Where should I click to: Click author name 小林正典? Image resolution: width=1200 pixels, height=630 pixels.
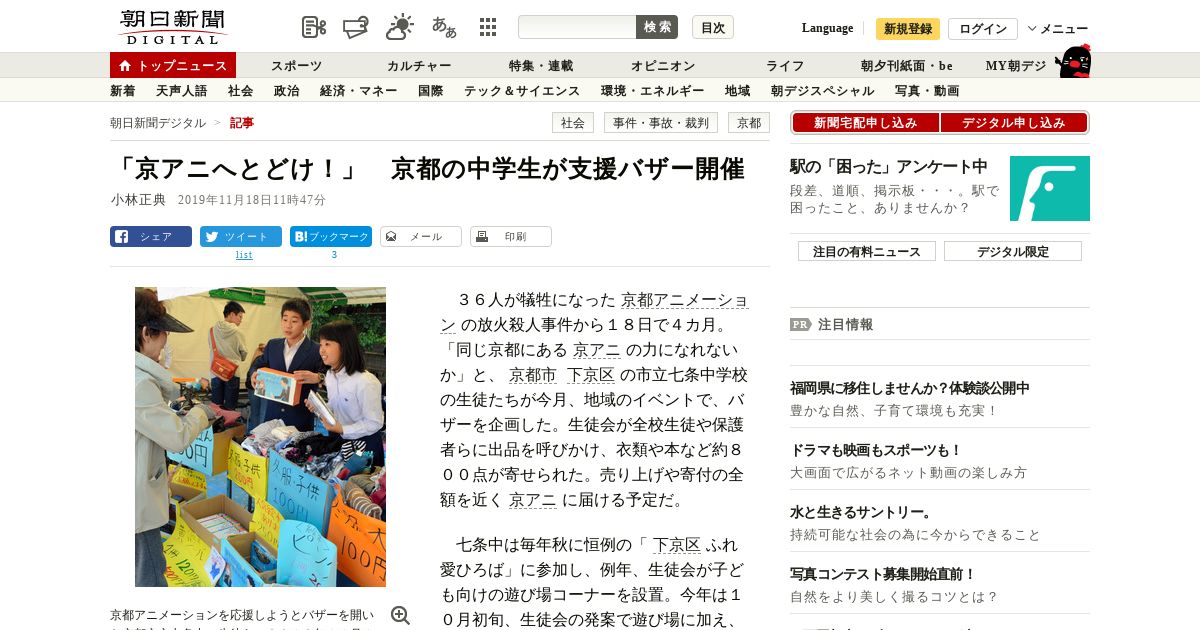pyautogui.click(x=138, y=200)
